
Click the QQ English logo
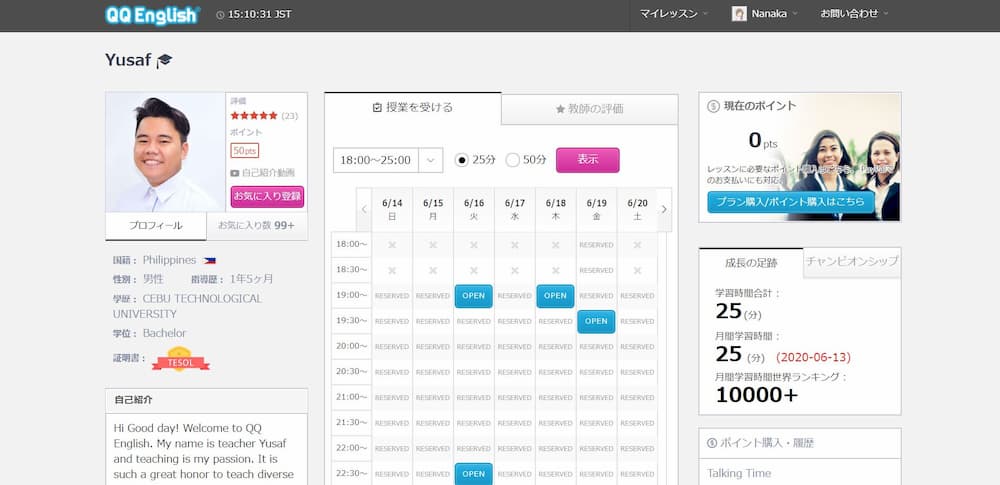[152, 15]
